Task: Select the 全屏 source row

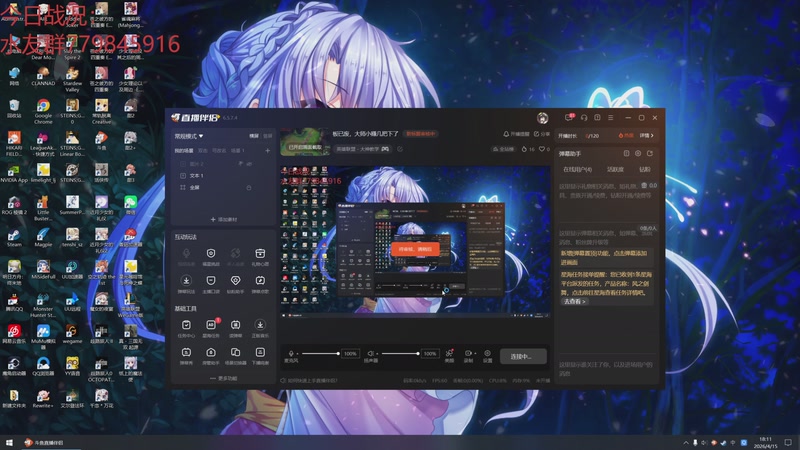Action: click(223, 188)
